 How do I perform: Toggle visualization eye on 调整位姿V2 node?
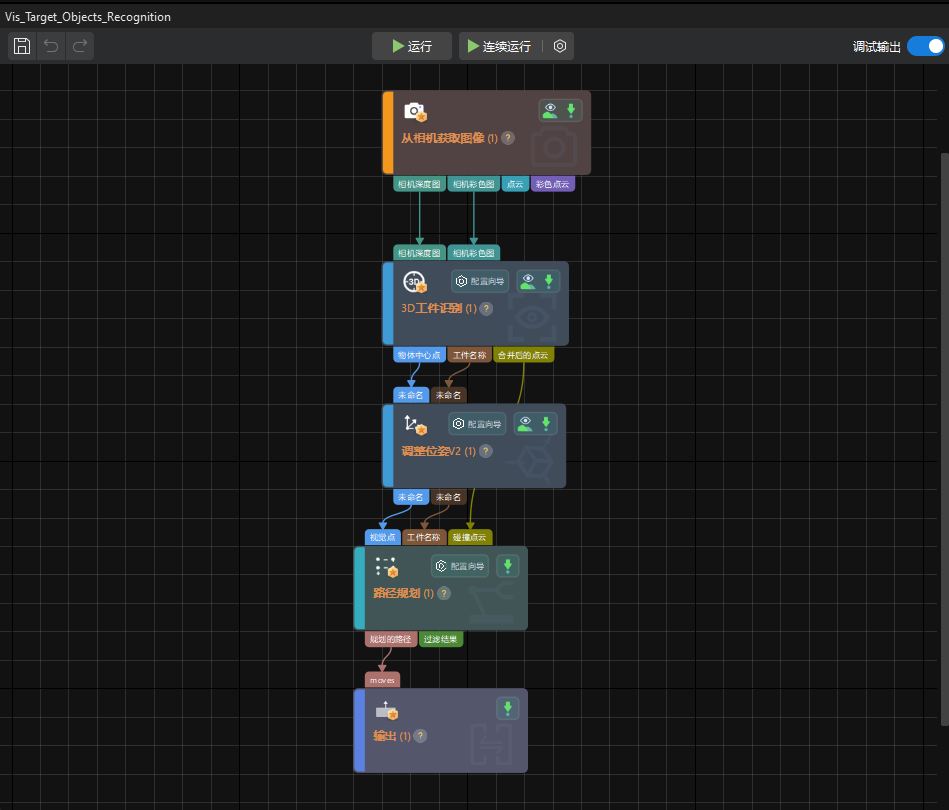coord(525,424)
